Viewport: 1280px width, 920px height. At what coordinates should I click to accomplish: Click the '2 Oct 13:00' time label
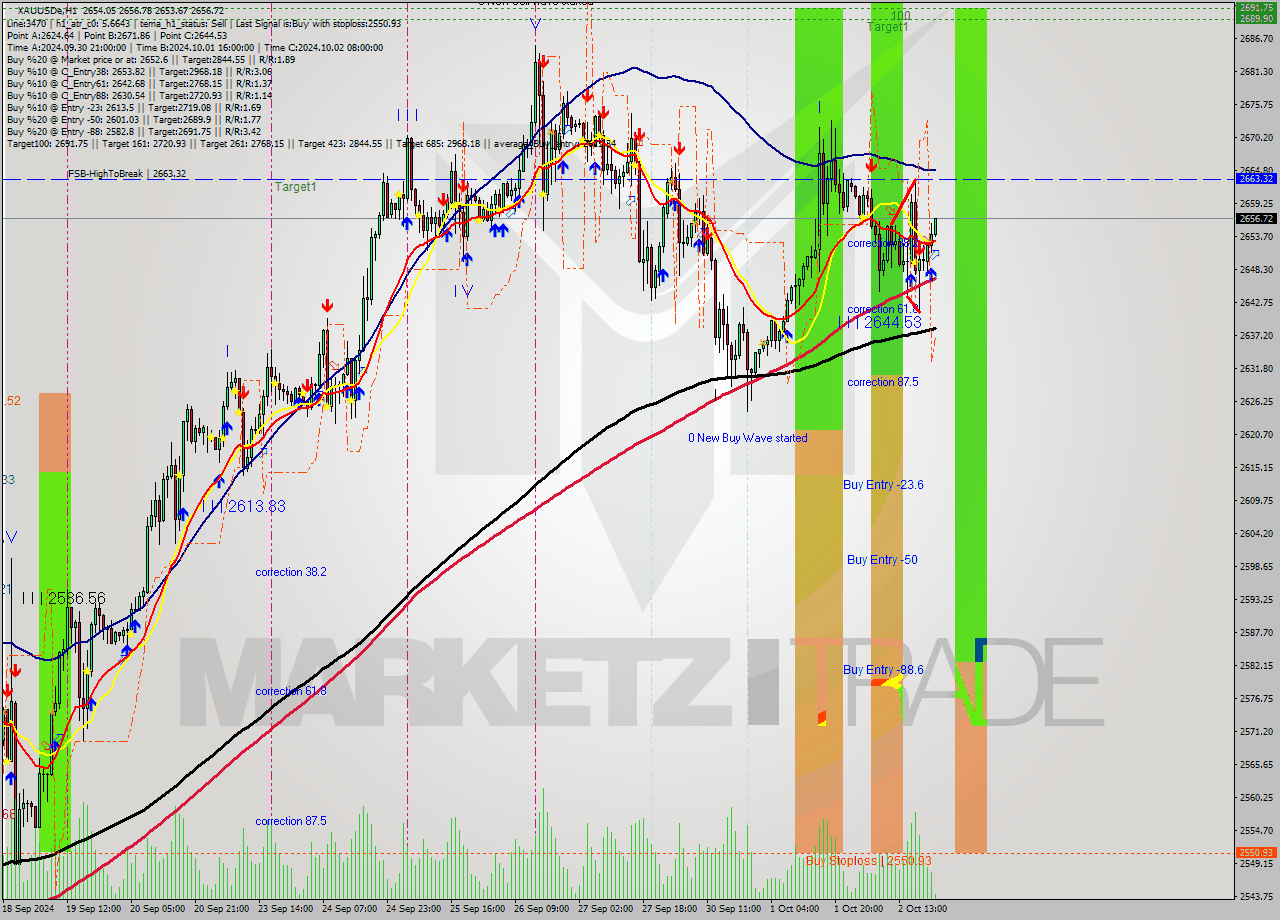coord(923,909)
